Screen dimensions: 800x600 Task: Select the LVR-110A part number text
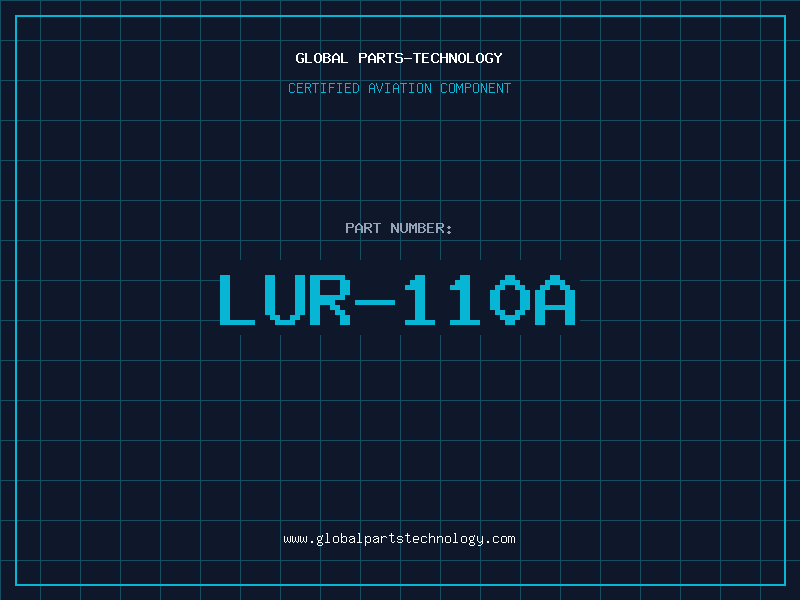(398, 299)
